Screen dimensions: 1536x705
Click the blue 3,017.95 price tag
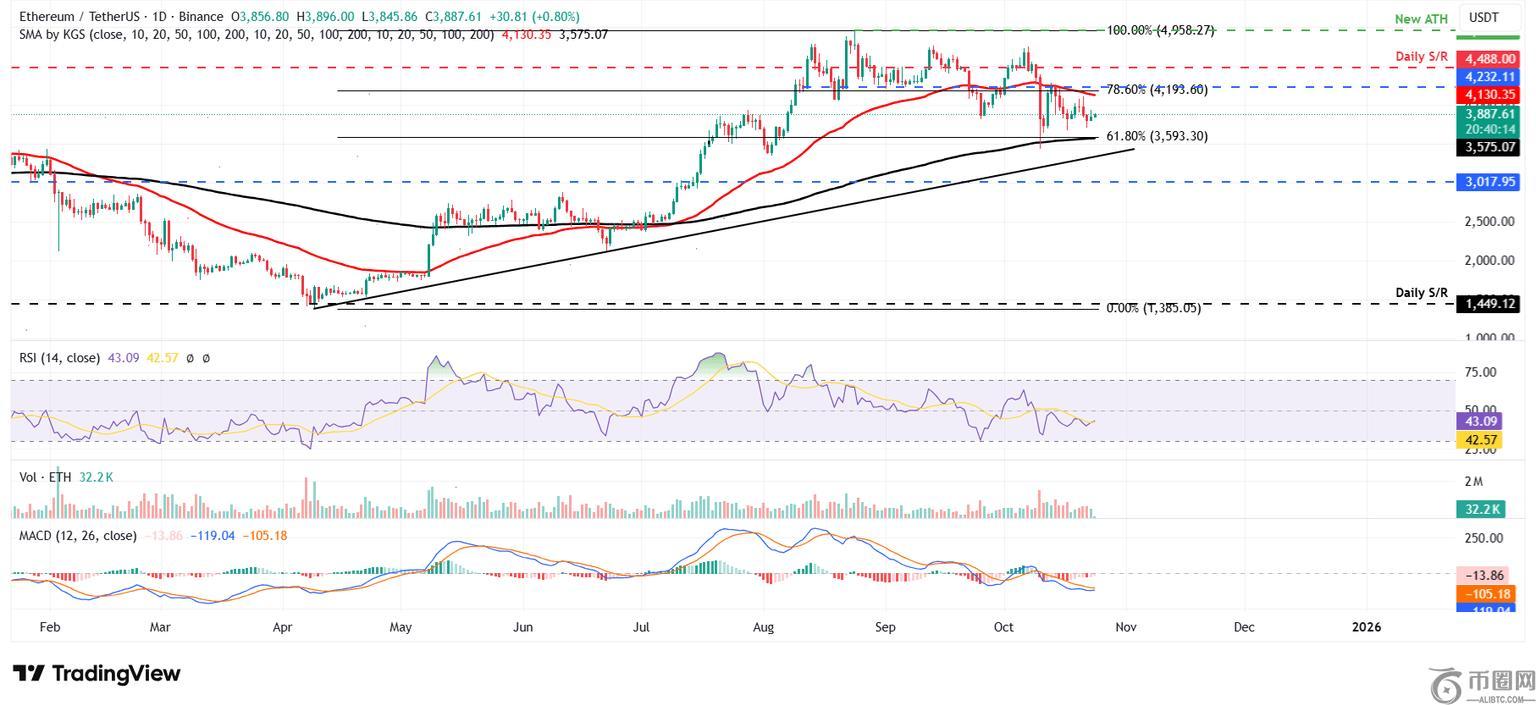1487,182
